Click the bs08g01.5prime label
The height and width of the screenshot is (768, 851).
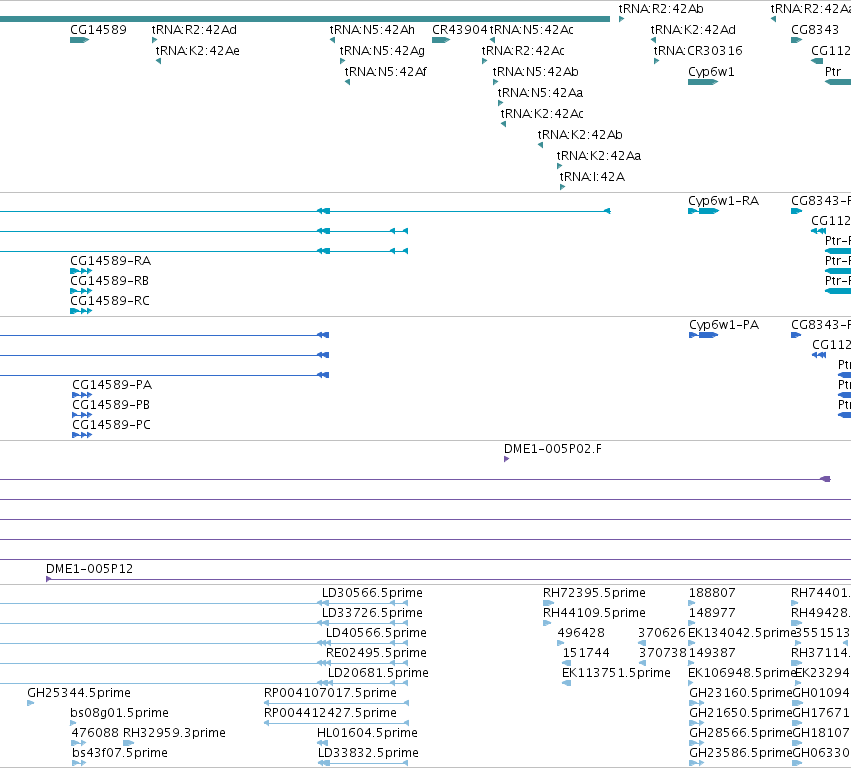(x=119, y=713)
